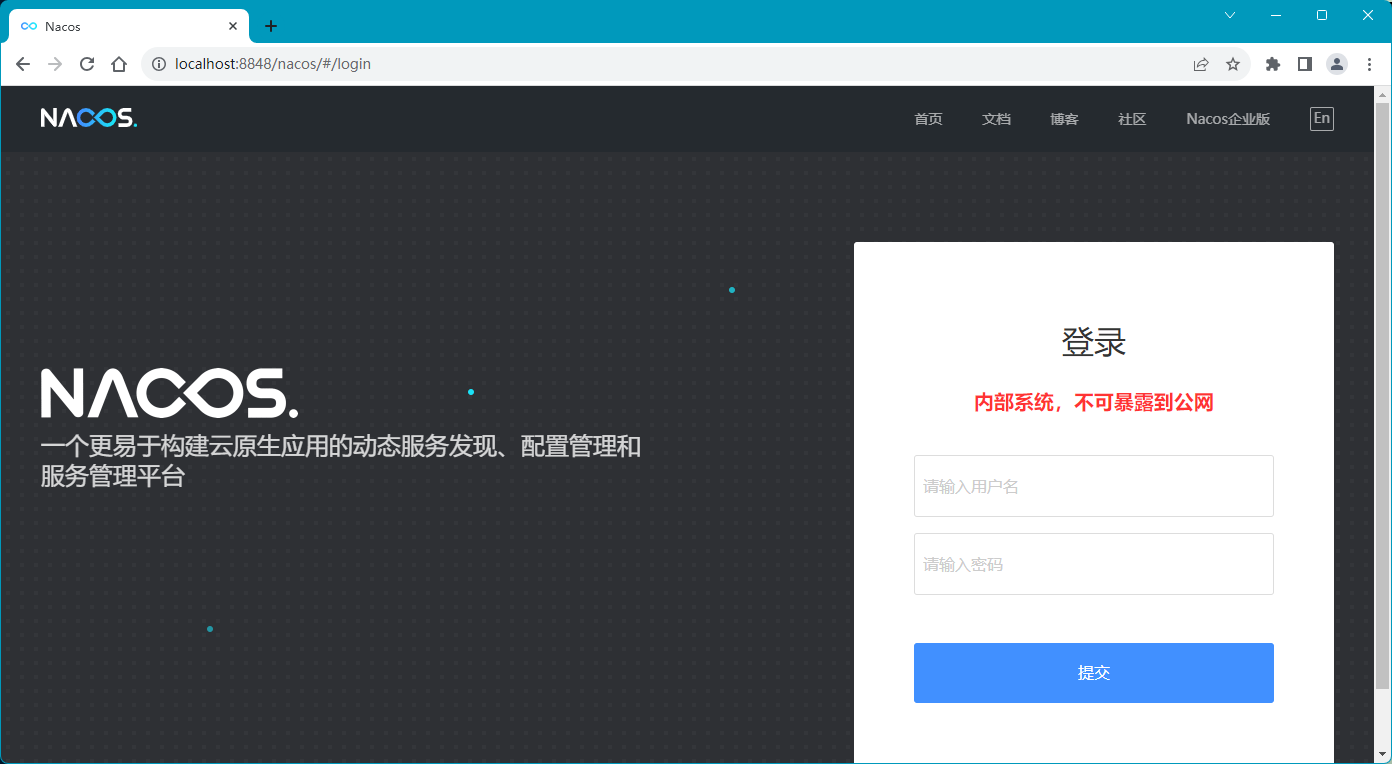This screenshot has height=764, width=1392.
Task: Submit the login form with 提交
Action: 1094,673
